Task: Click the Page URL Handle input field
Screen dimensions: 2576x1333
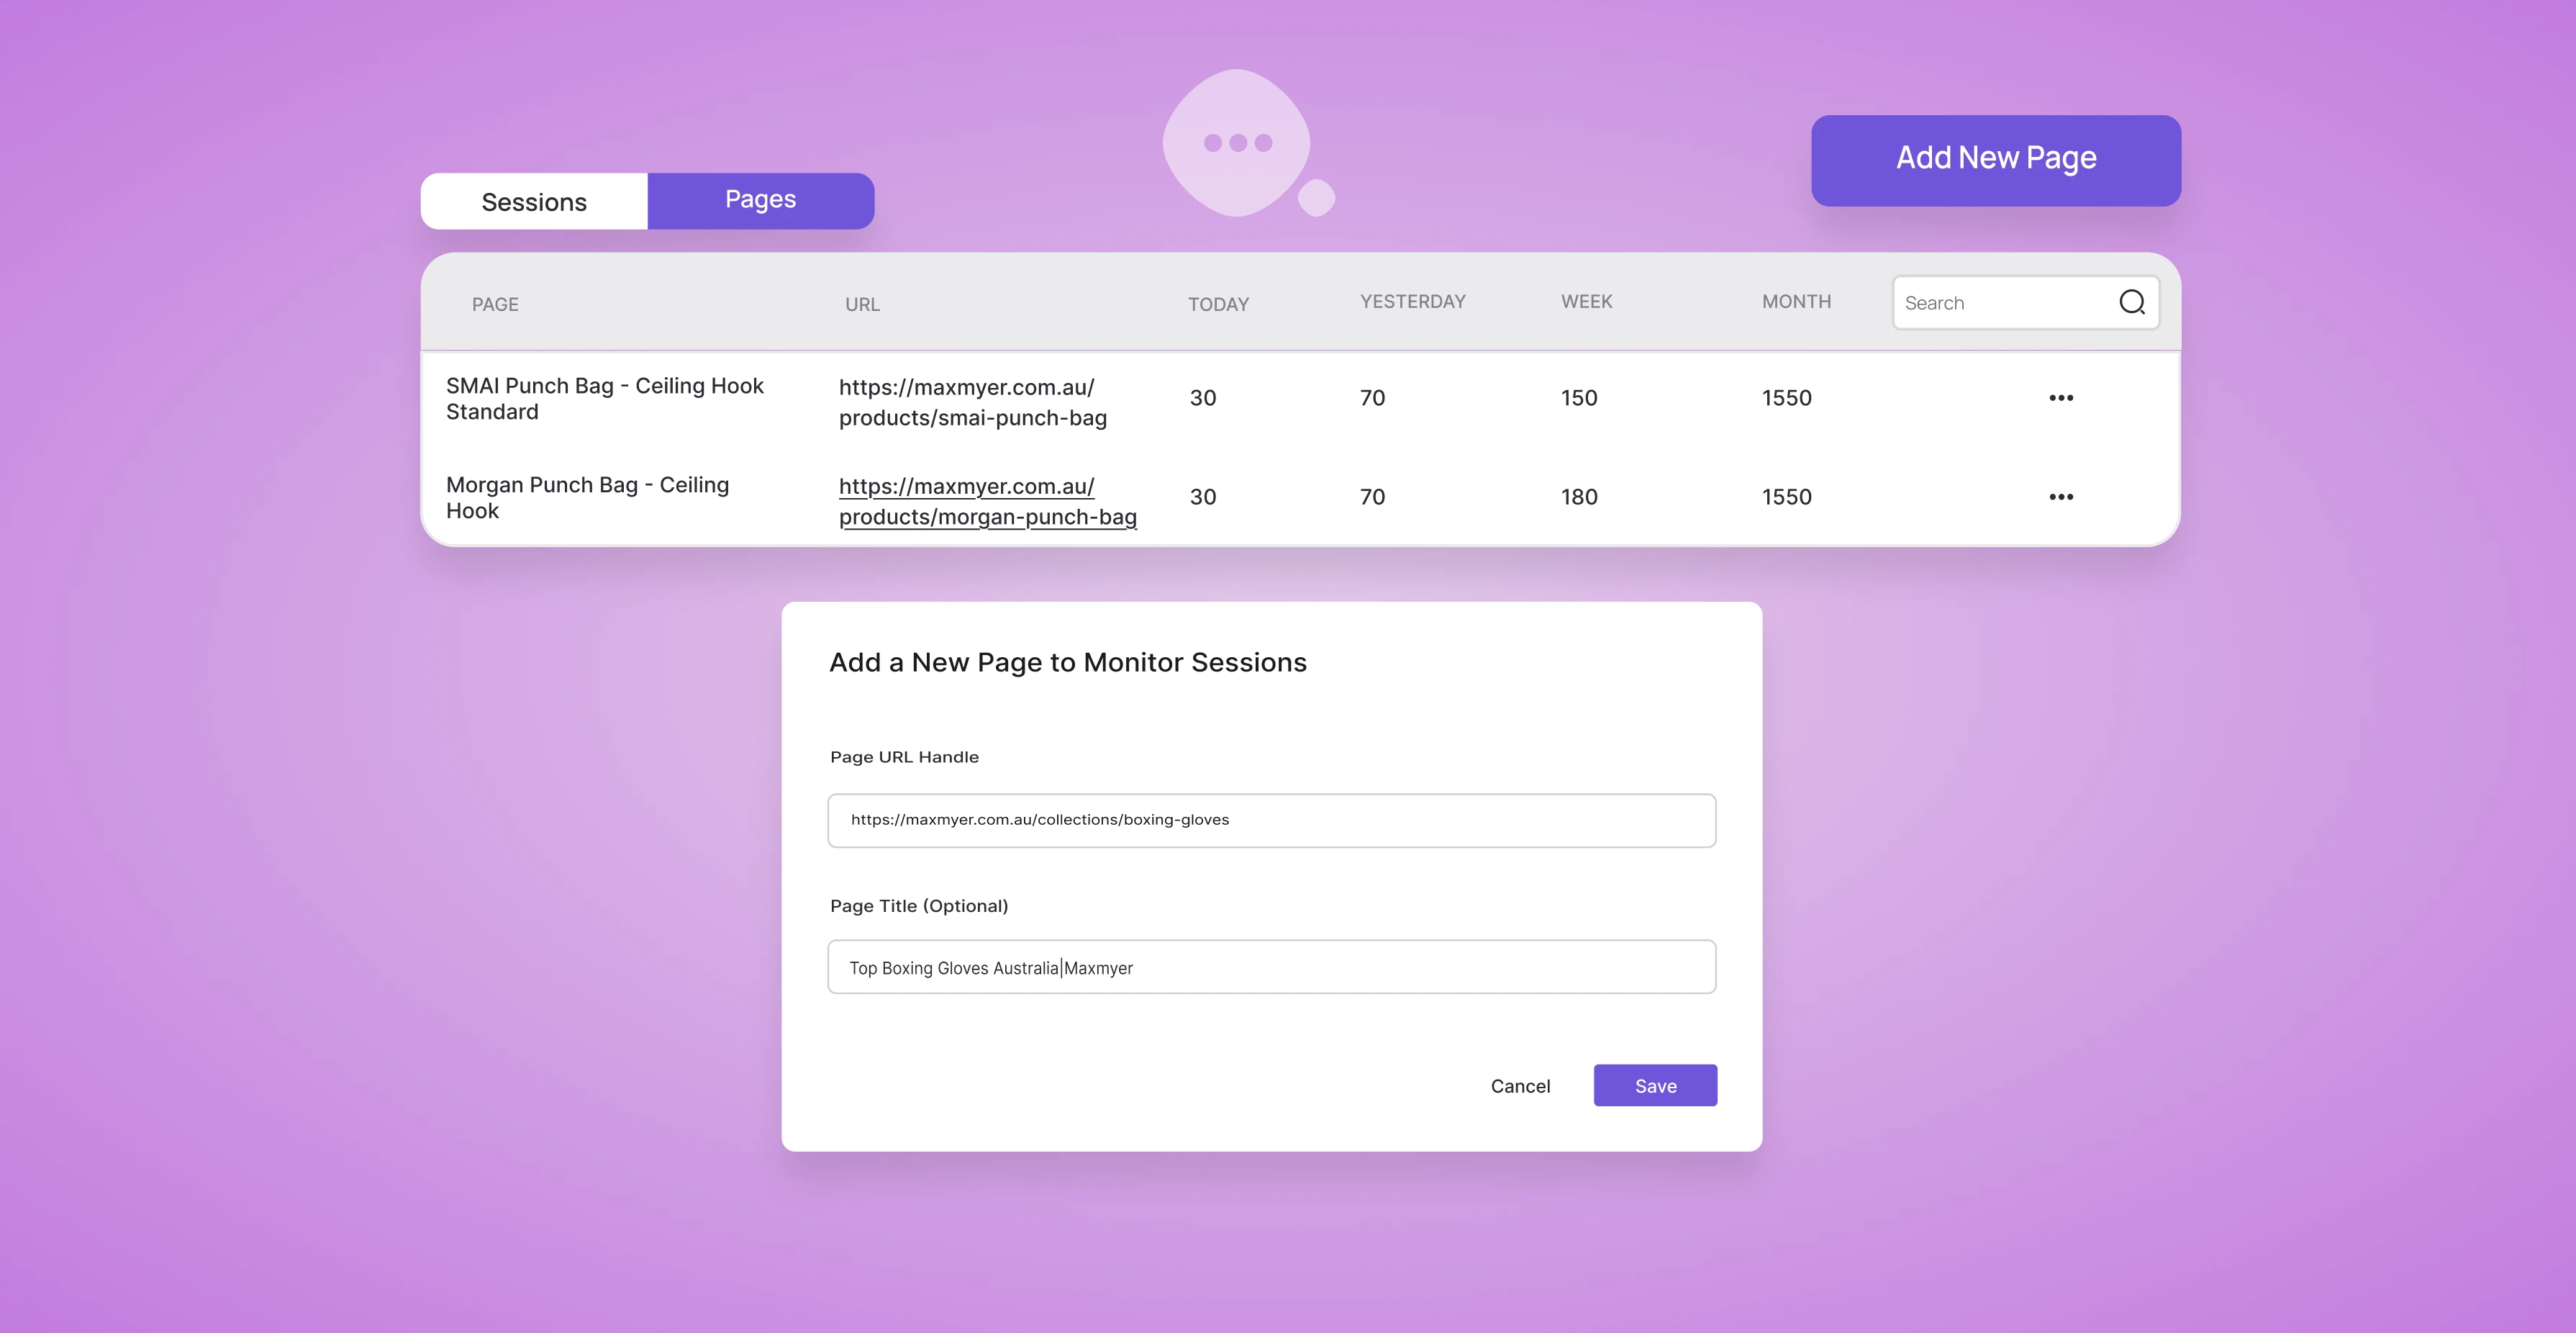Action: click(1271, 820)
